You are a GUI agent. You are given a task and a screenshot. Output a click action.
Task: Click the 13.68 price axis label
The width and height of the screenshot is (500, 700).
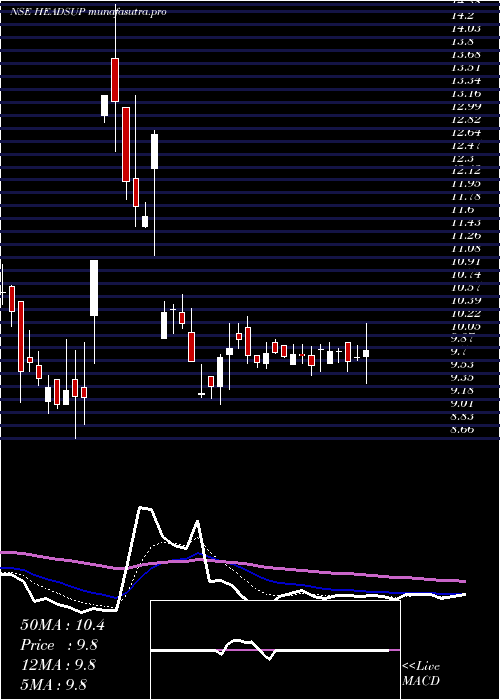pos(466,55)
